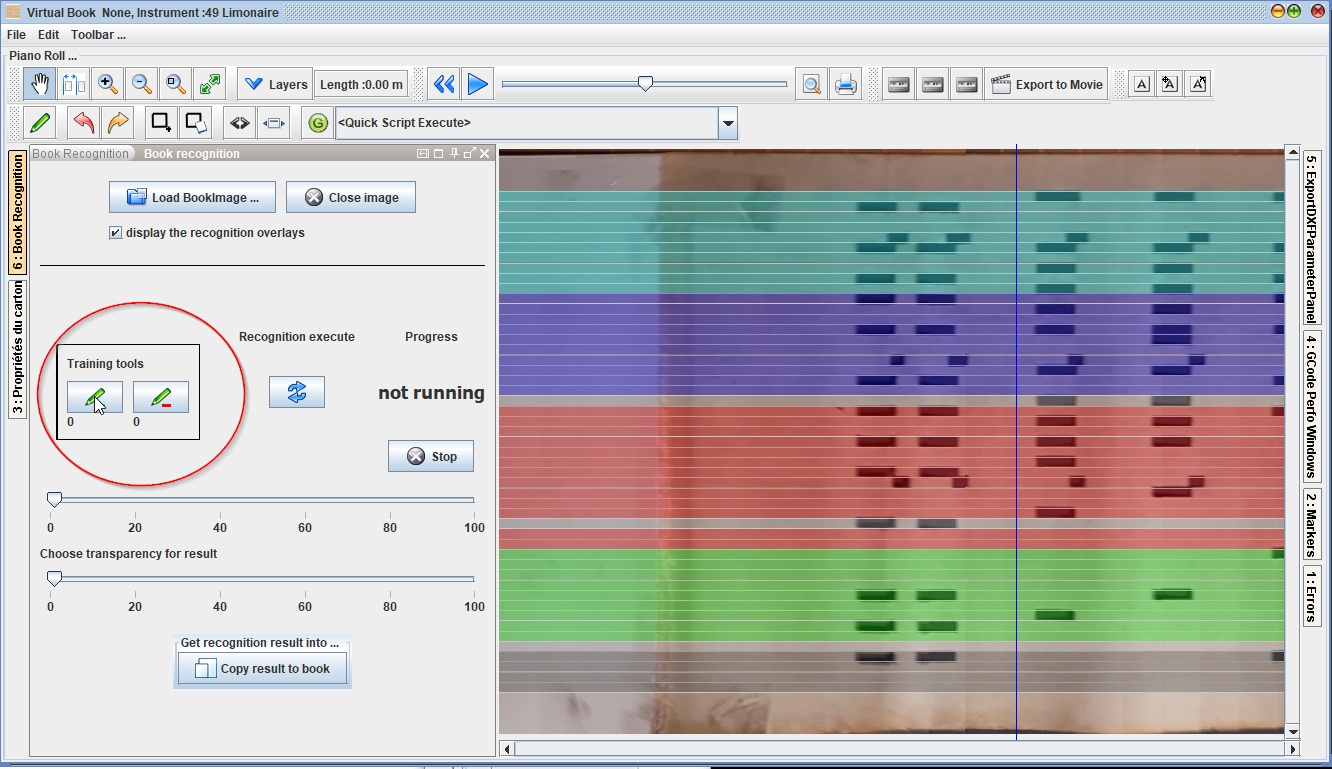Run recognition with the blue refresh button
This screenshot has width=1332, height=769.
297,392
